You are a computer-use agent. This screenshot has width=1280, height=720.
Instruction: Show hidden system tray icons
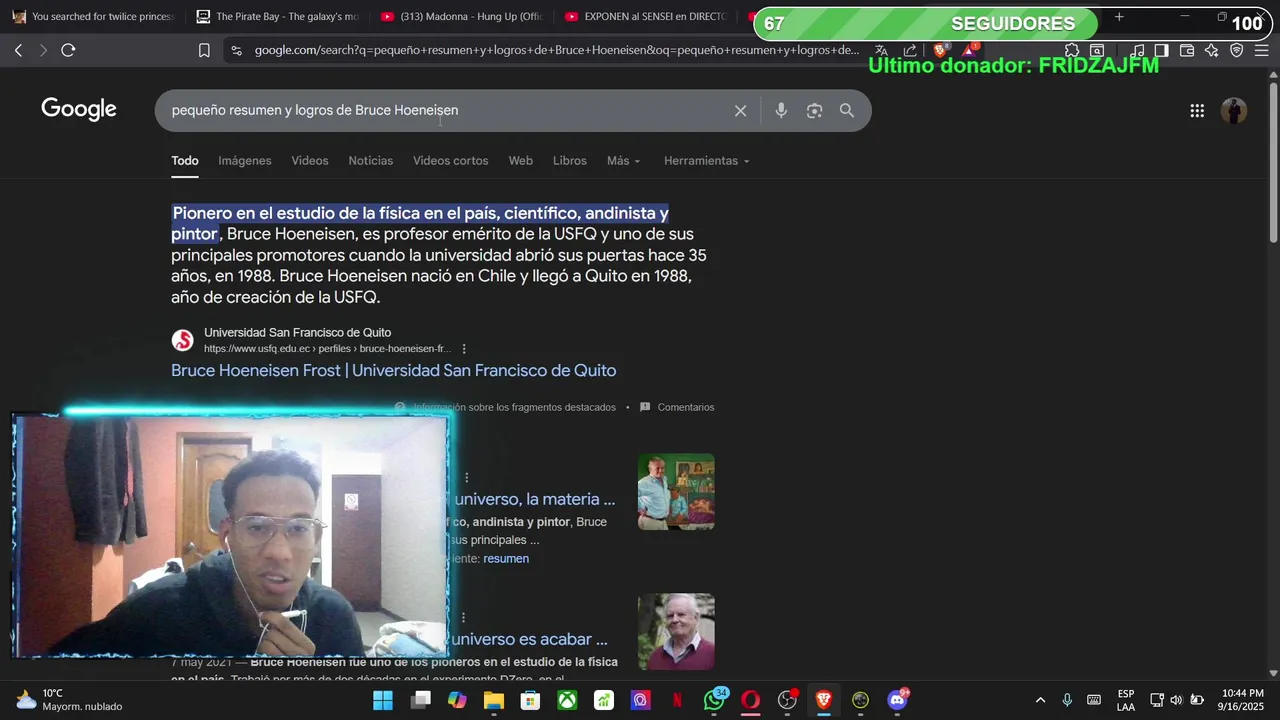click(1040, 700)
